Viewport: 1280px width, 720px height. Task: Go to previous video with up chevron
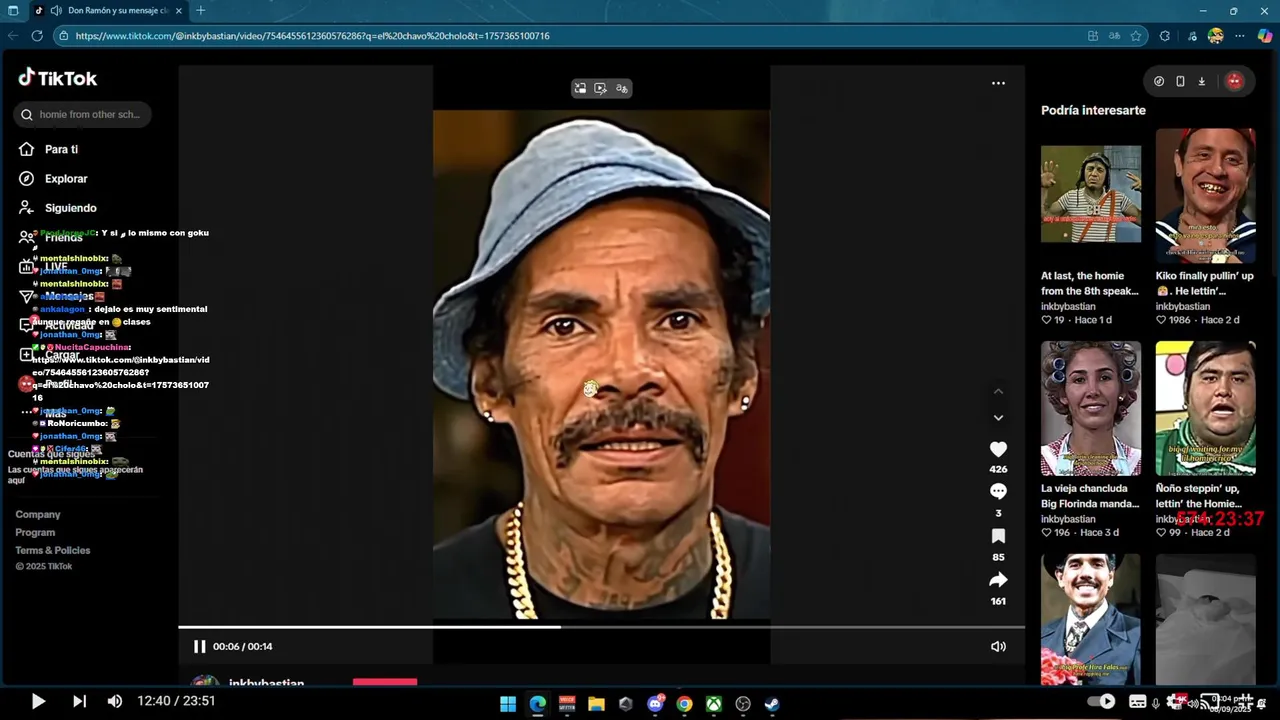tap(998, 391)
